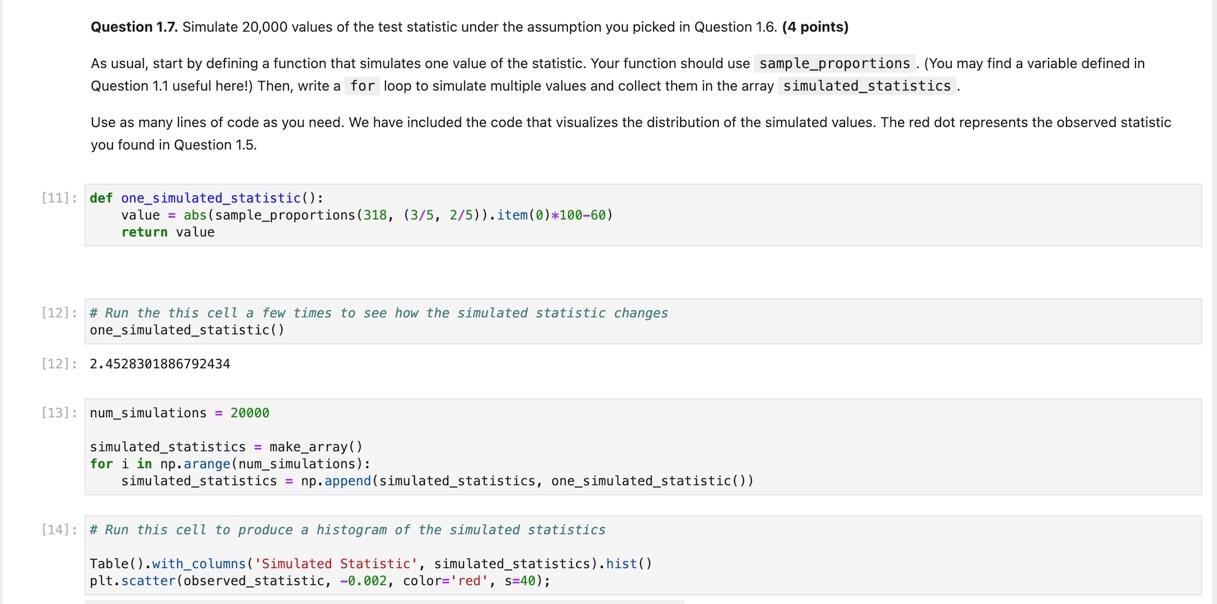Click the simulated_statistics inline code in instructions

867,86
